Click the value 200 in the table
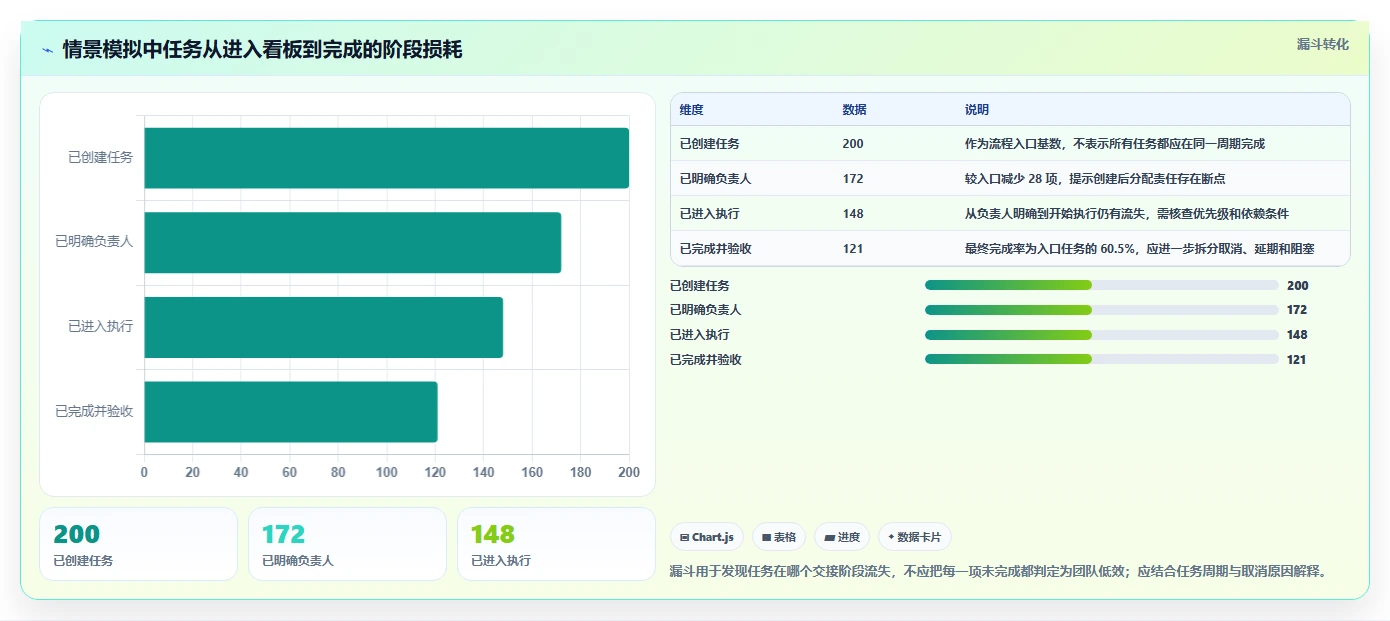The height and width of the screenshot is (621, 1390). pyautogui.click(x=853, y=144)
